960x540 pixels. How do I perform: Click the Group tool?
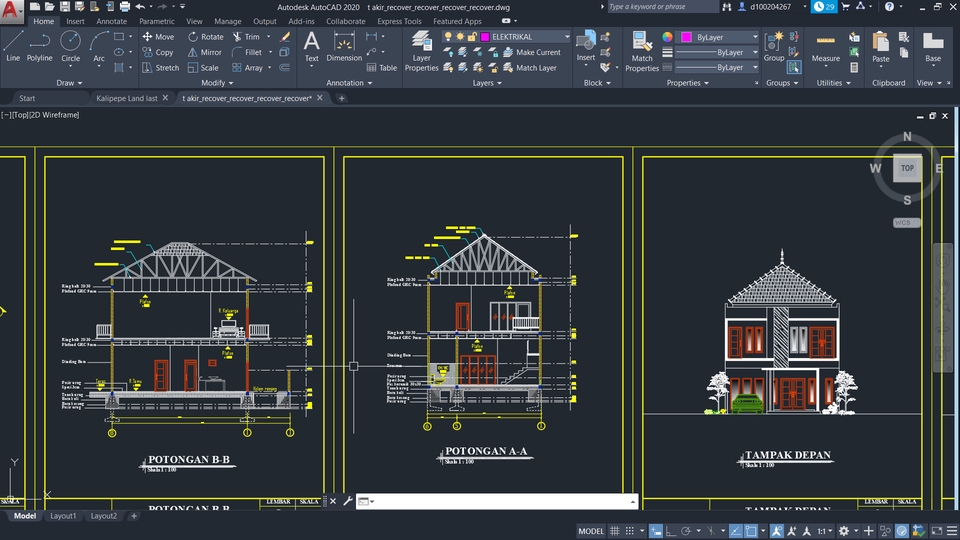click(774, 47)
